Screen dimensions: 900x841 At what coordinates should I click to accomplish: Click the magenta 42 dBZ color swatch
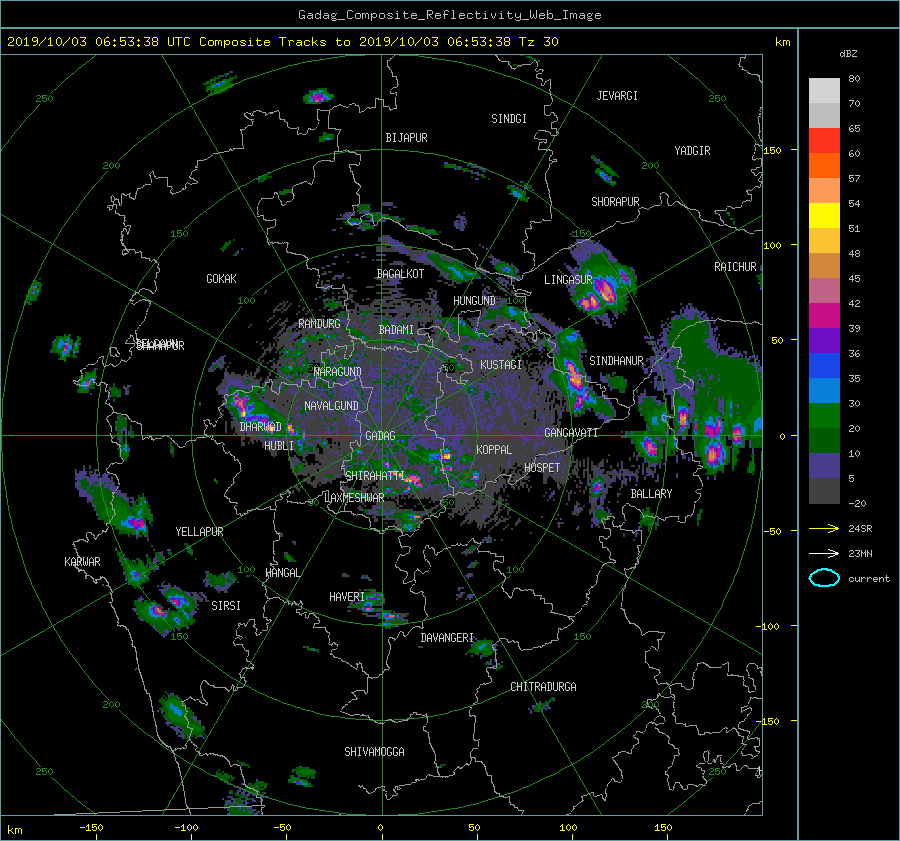pyautogui.click(x=824, y=315)
